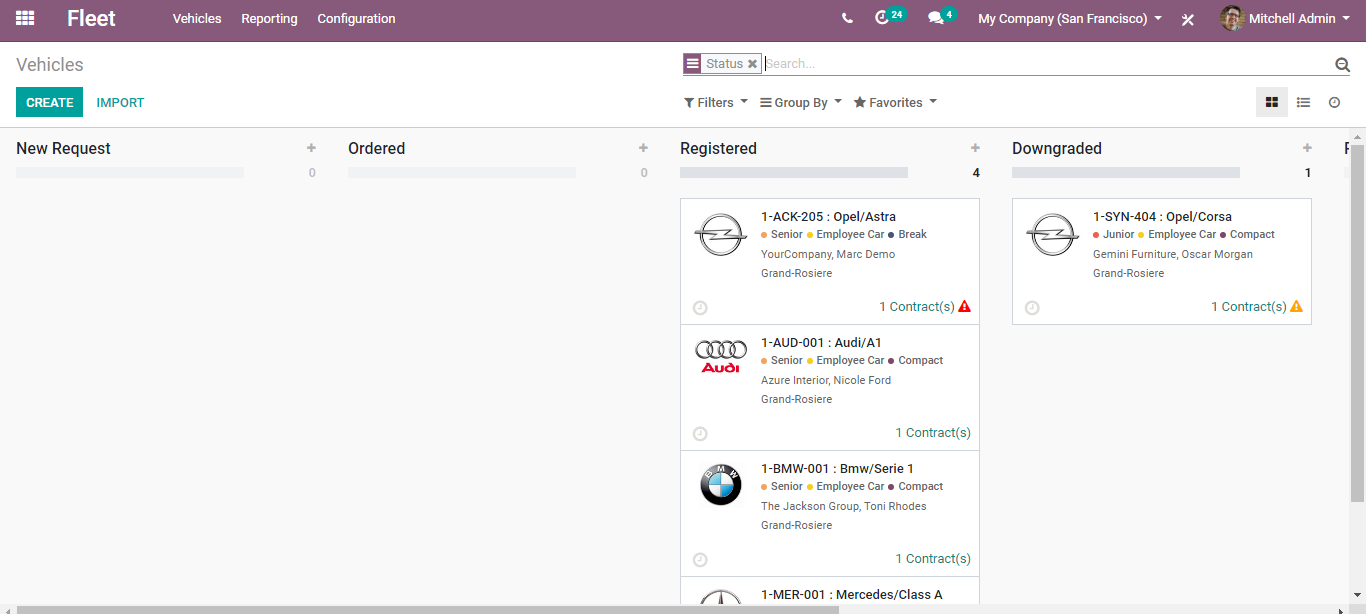Viewport: 1366px width, 614px height.
Task: Click the Downgraded column header
Action: [x=1056, y=148]
